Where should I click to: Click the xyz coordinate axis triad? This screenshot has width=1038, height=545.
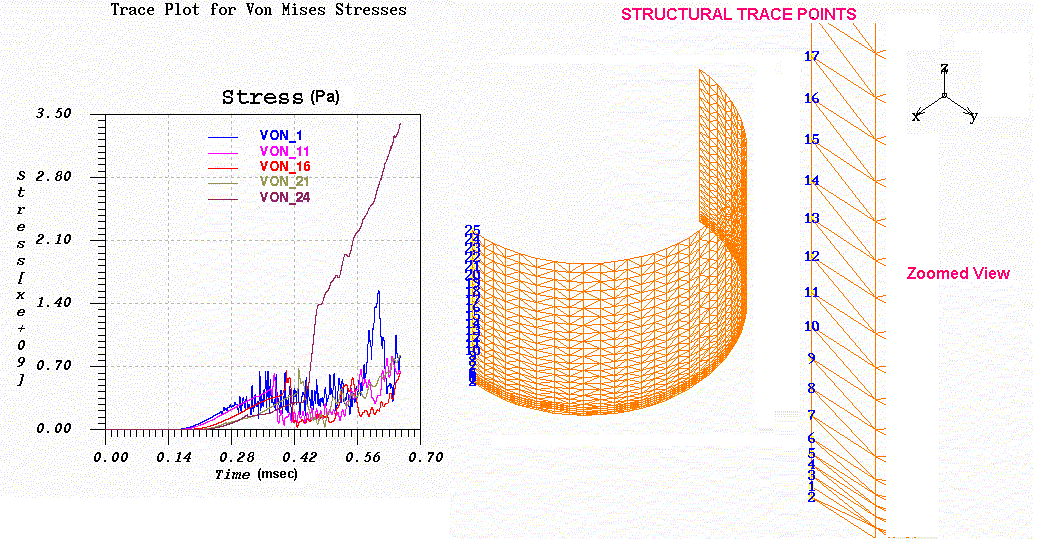pyautogui.click(x=945, y=93)
